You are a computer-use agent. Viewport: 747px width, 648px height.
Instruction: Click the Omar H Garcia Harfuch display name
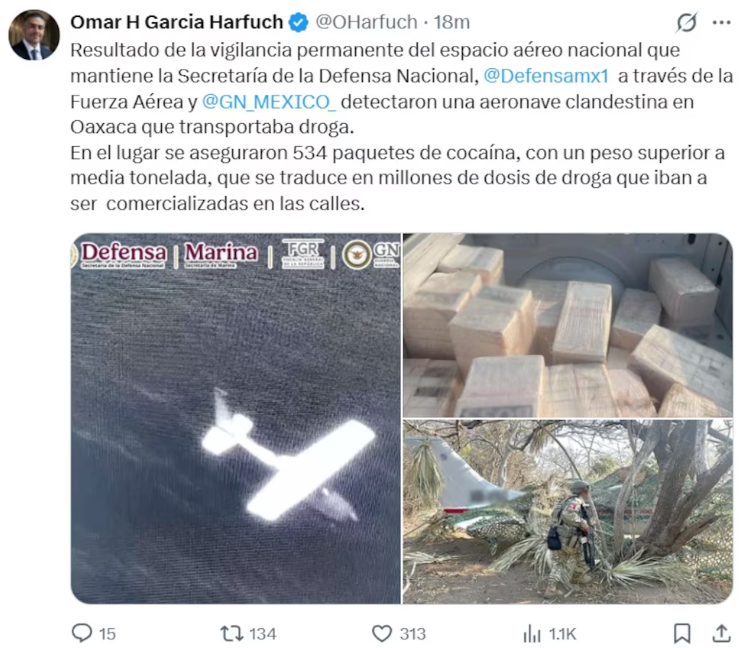point(177,22)
